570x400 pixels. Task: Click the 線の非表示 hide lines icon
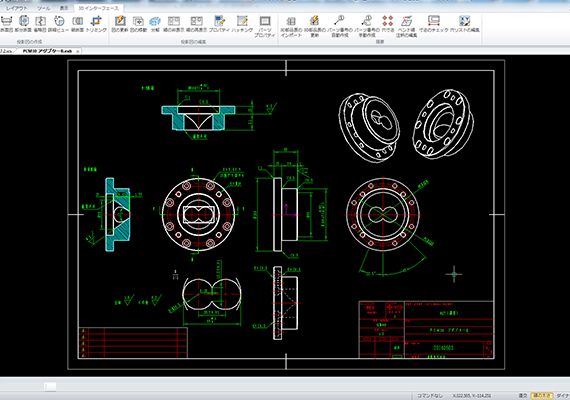pyautogui.click(x=174, y=24)
